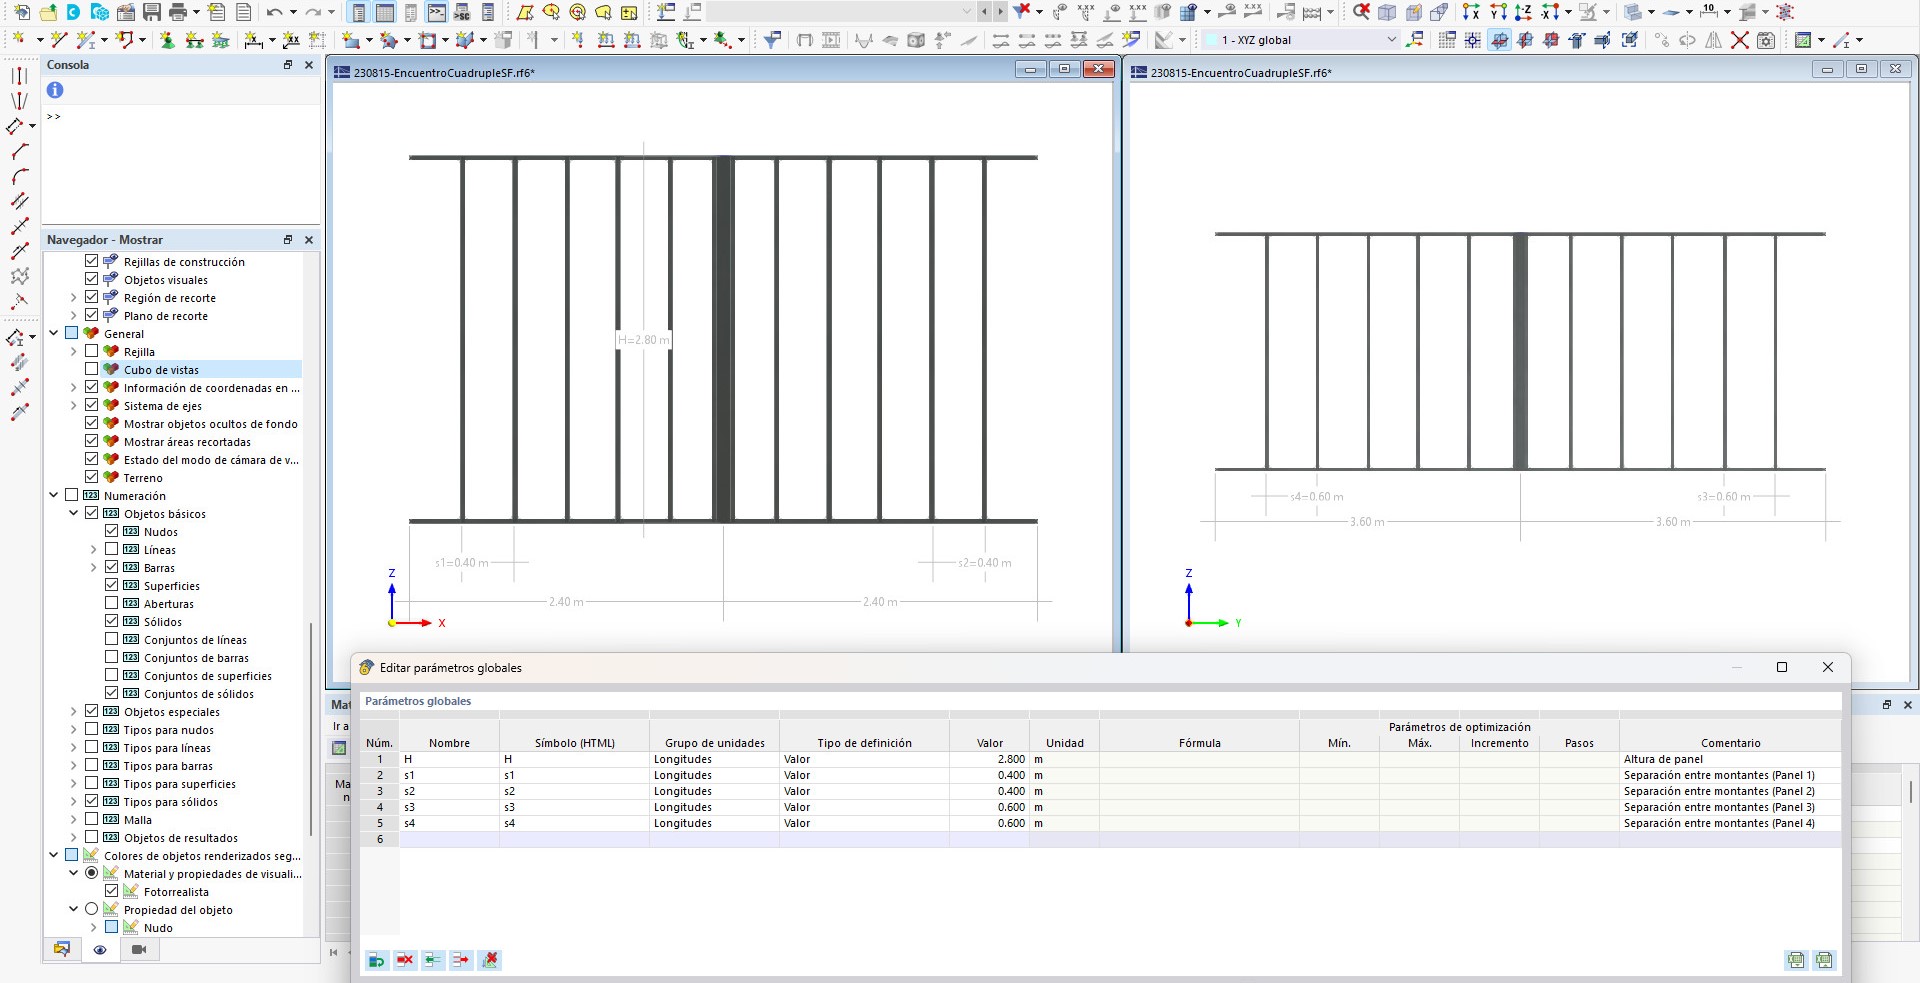Collapse the General tree node
The height and width of the screenshot is (983, 1920).
[x=54, y=333]
